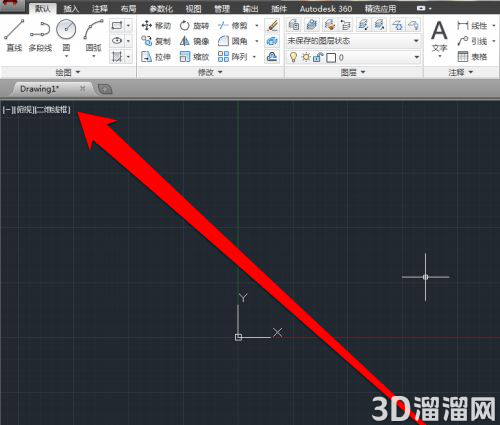Expand the Linear (线性) dimension dropdown arrow
This screenshot has height=425, width=500.
[494, 26]
